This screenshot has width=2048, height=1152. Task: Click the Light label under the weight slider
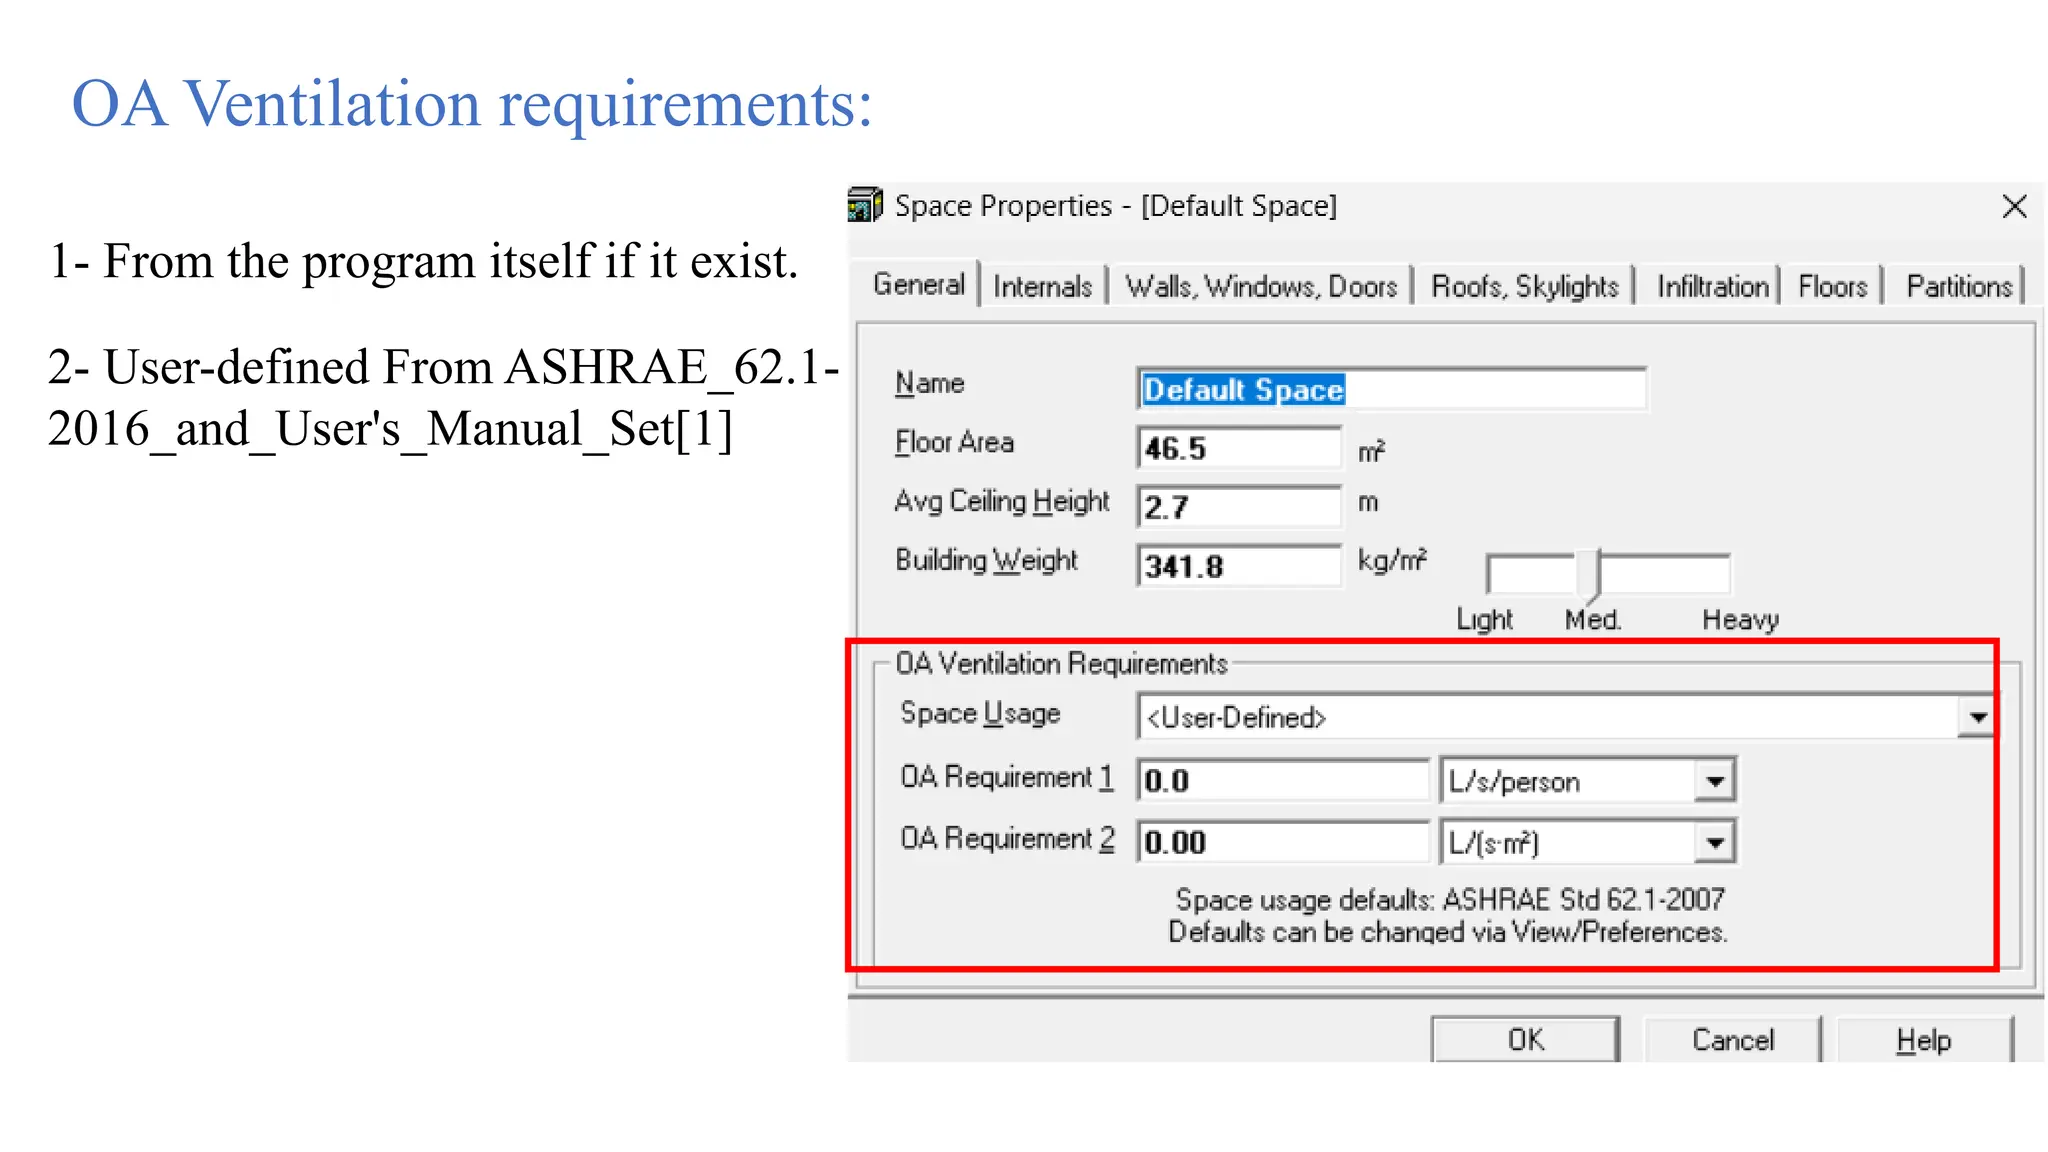1484,620
